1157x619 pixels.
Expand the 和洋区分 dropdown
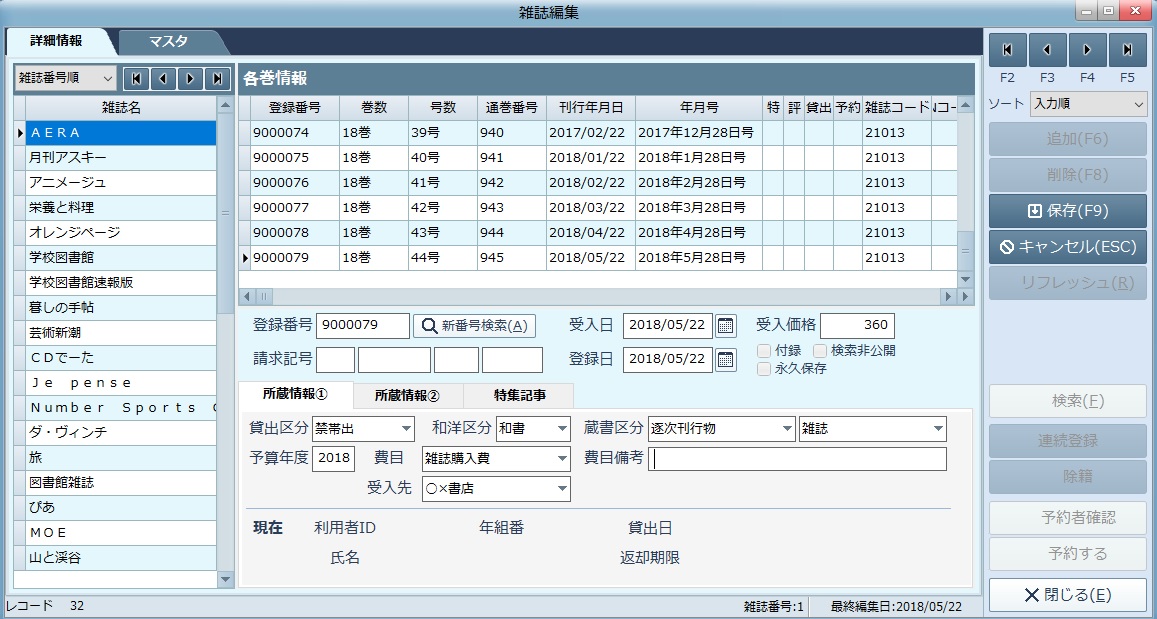[x=562, y=429]
